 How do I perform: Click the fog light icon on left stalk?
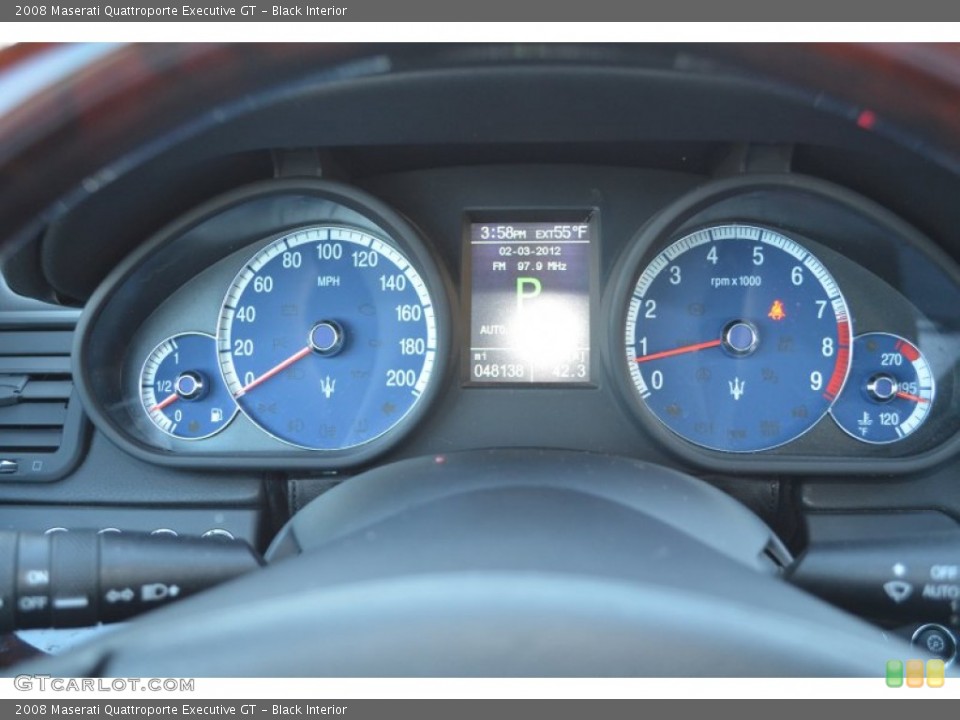coord(160,592)
